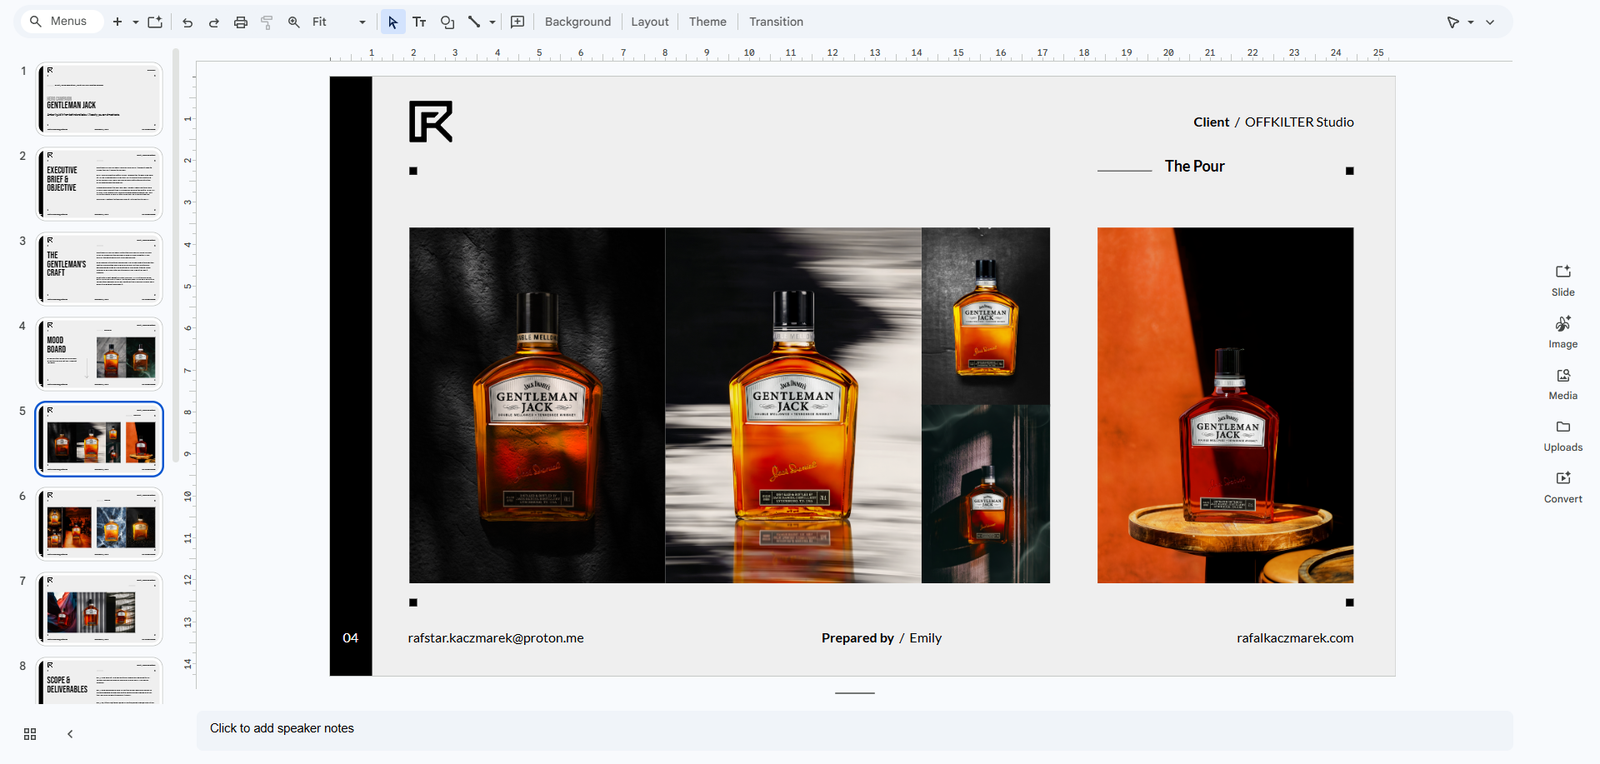
Task: Select slide 2 Executive Brief thumbnail
Action: click(x=99, y=184)
